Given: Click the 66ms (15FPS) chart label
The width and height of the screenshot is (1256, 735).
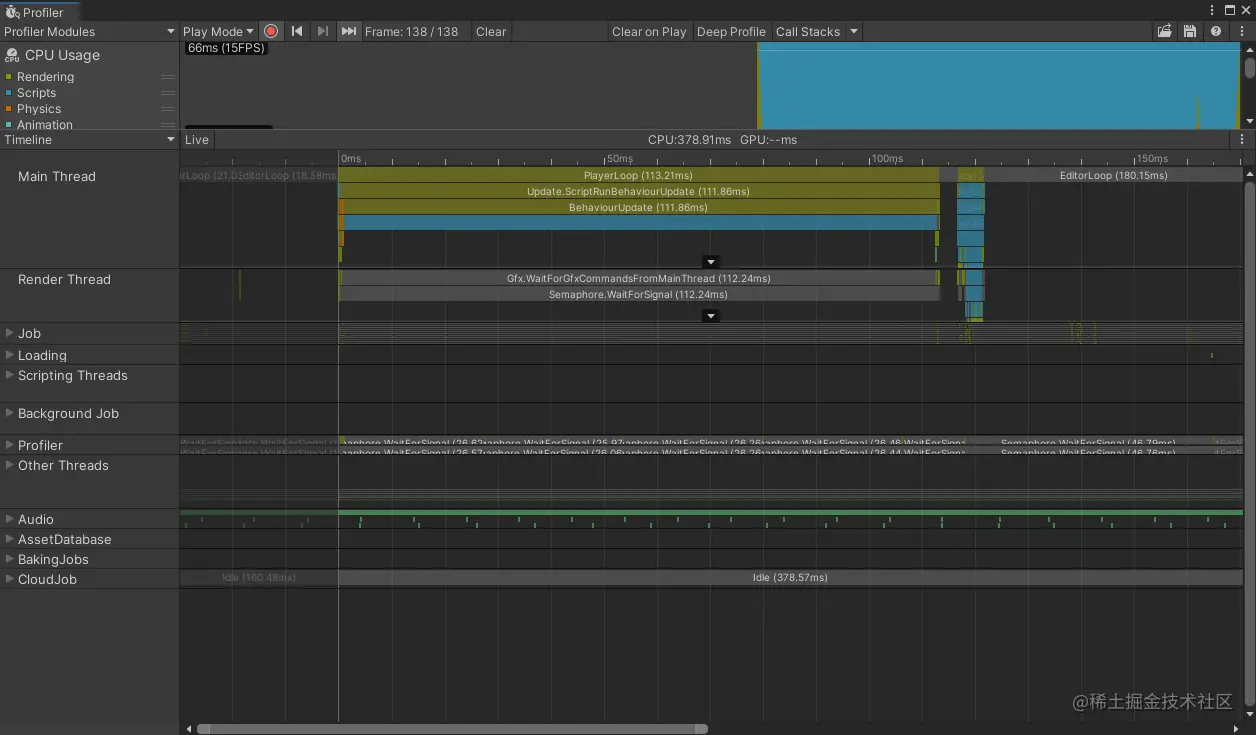Looking at the screenshot, I should point(226,48).
